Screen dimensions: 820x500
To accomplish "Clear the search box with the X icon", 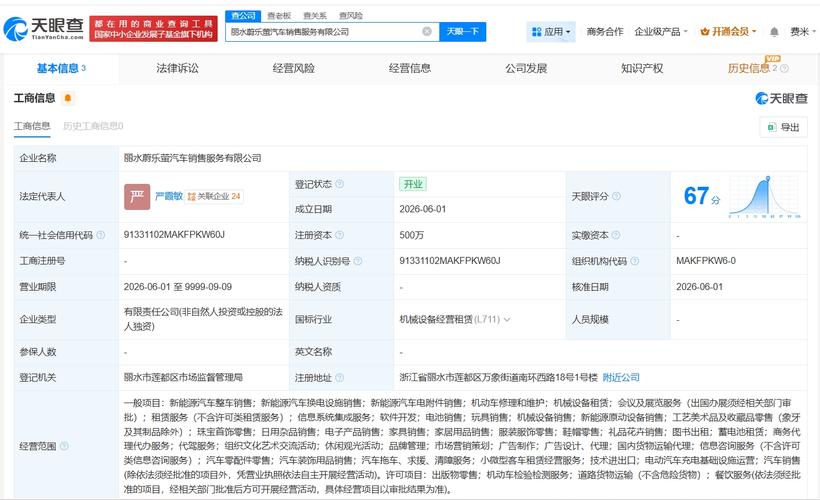I will click(x=427, y=31).
